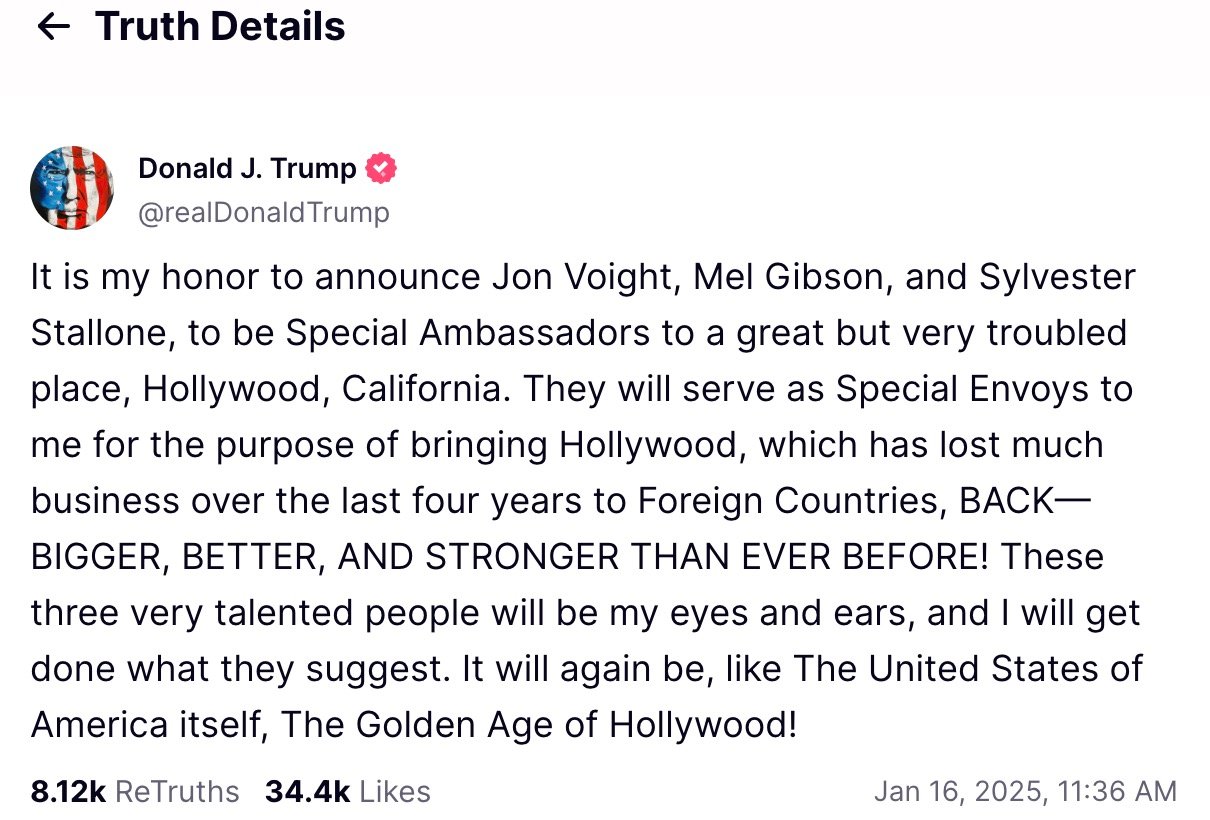Click the red verified badge icon

click(x=380, y=168)
